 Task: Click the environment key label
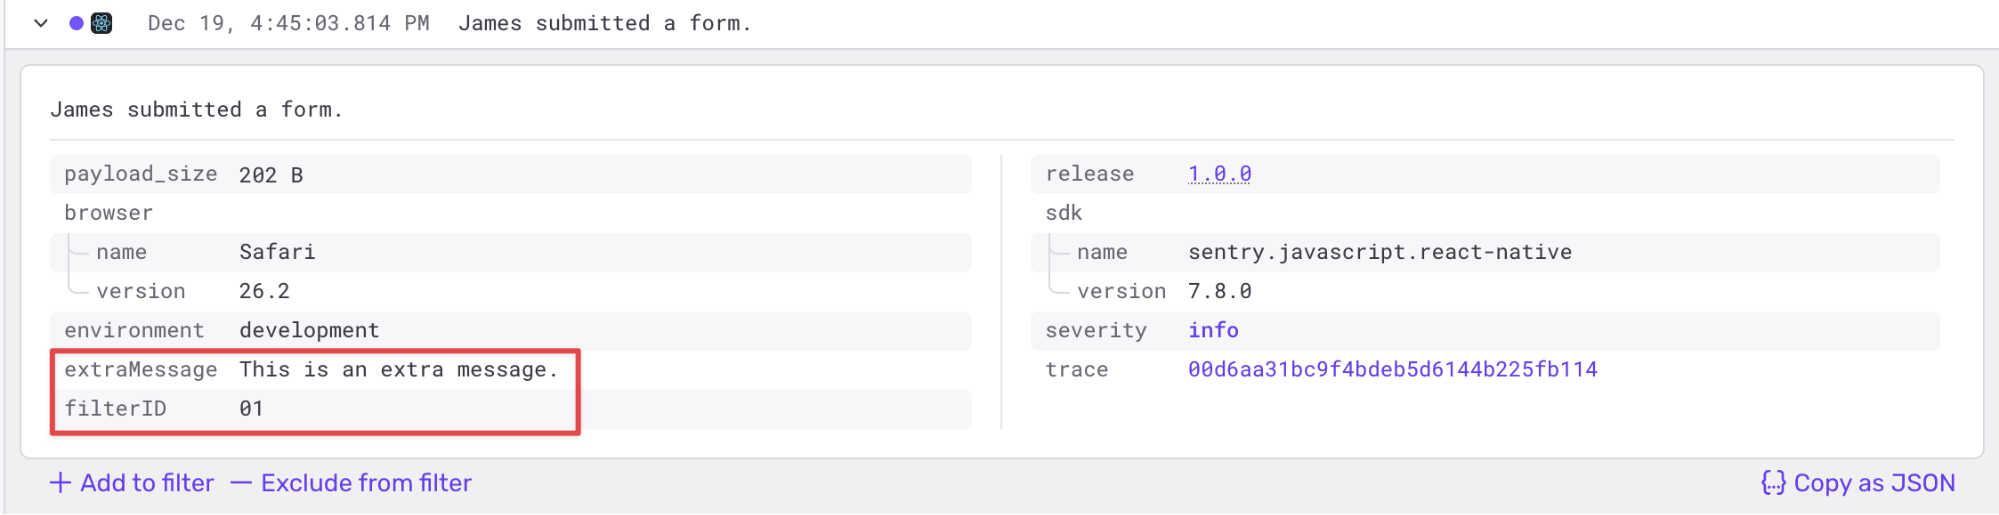[x=134, y=331]
